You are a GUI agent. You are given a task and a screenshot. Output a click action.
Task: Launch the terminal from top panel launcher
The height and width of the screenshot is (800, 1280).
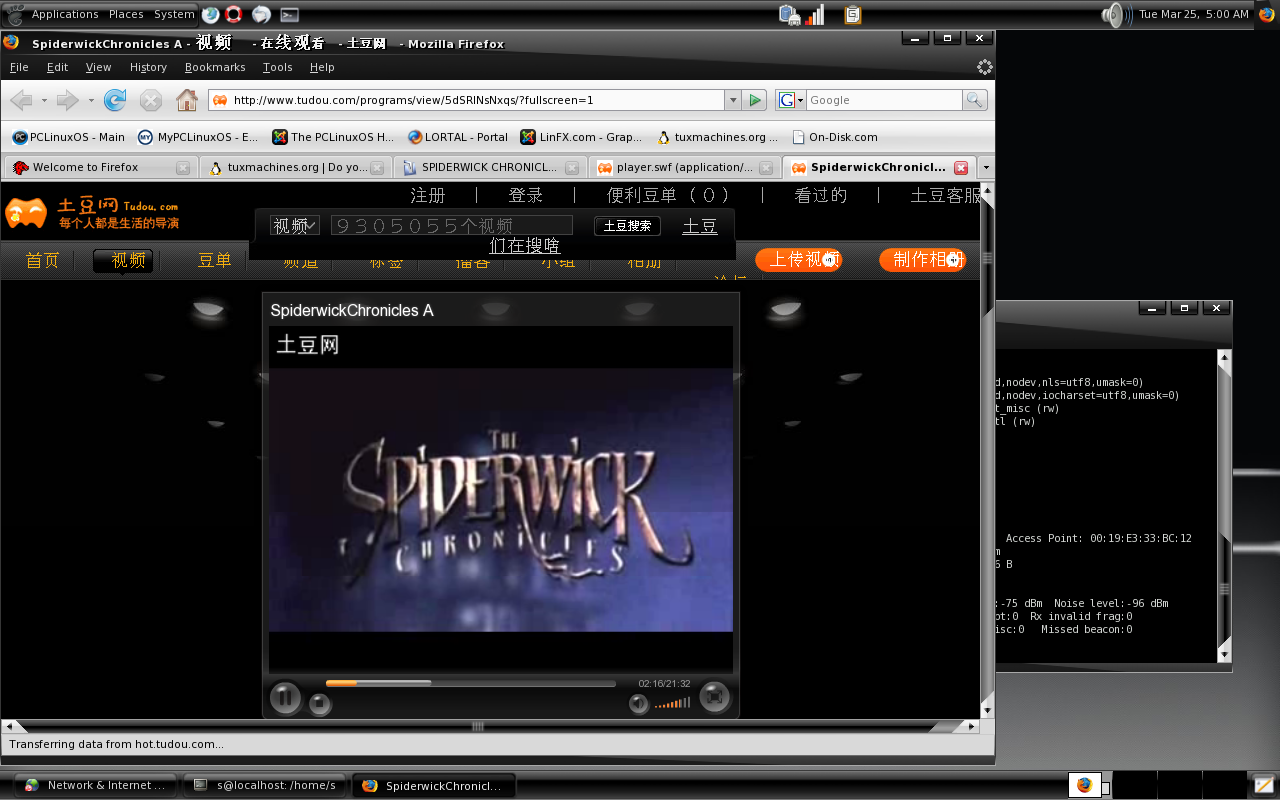tap(289, 14)
